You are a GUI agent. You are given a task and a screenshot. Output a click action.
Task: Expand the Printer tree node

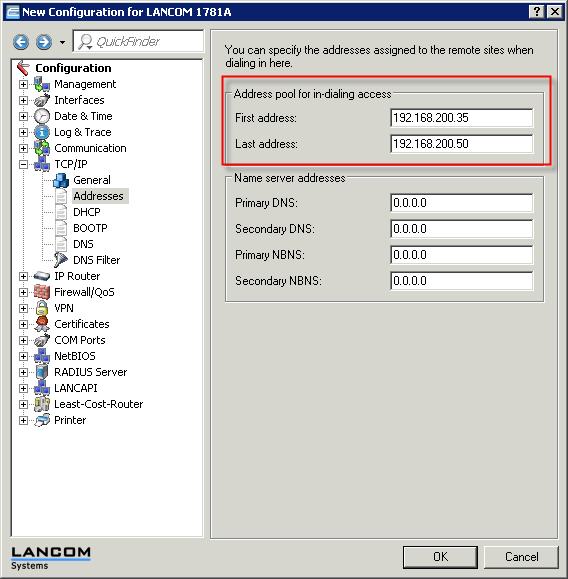[23, 421]
